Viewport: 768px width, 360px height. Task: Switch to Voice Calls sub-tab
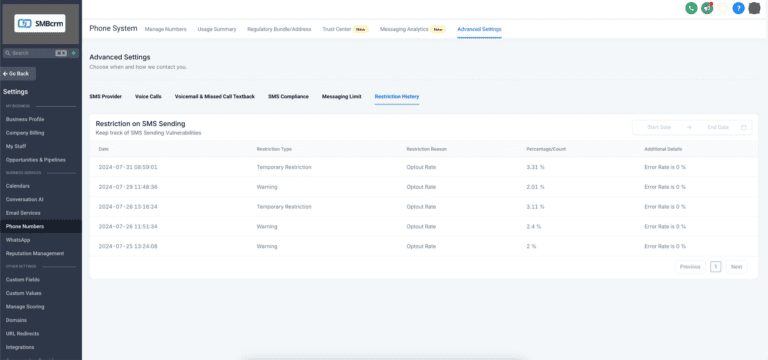(148, 96)
